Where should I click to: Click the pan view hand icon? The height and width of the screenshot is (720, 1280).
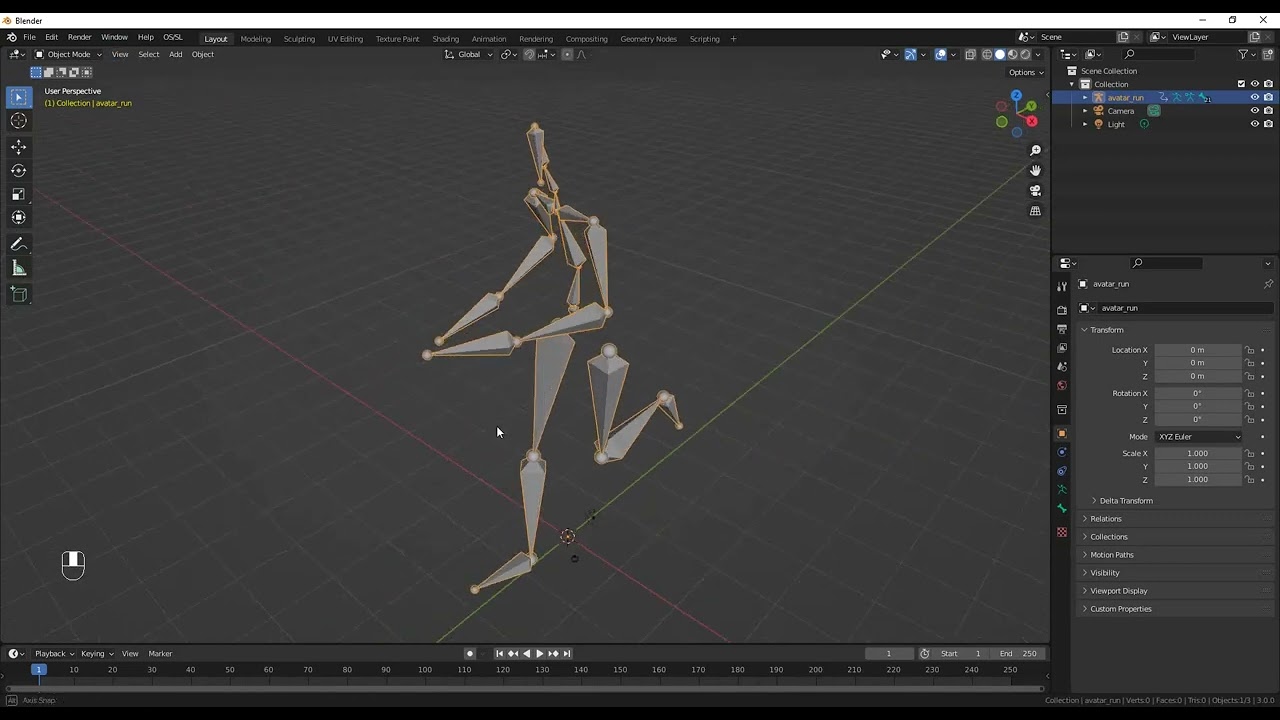pyautogui.click(x=1035, y=170)
